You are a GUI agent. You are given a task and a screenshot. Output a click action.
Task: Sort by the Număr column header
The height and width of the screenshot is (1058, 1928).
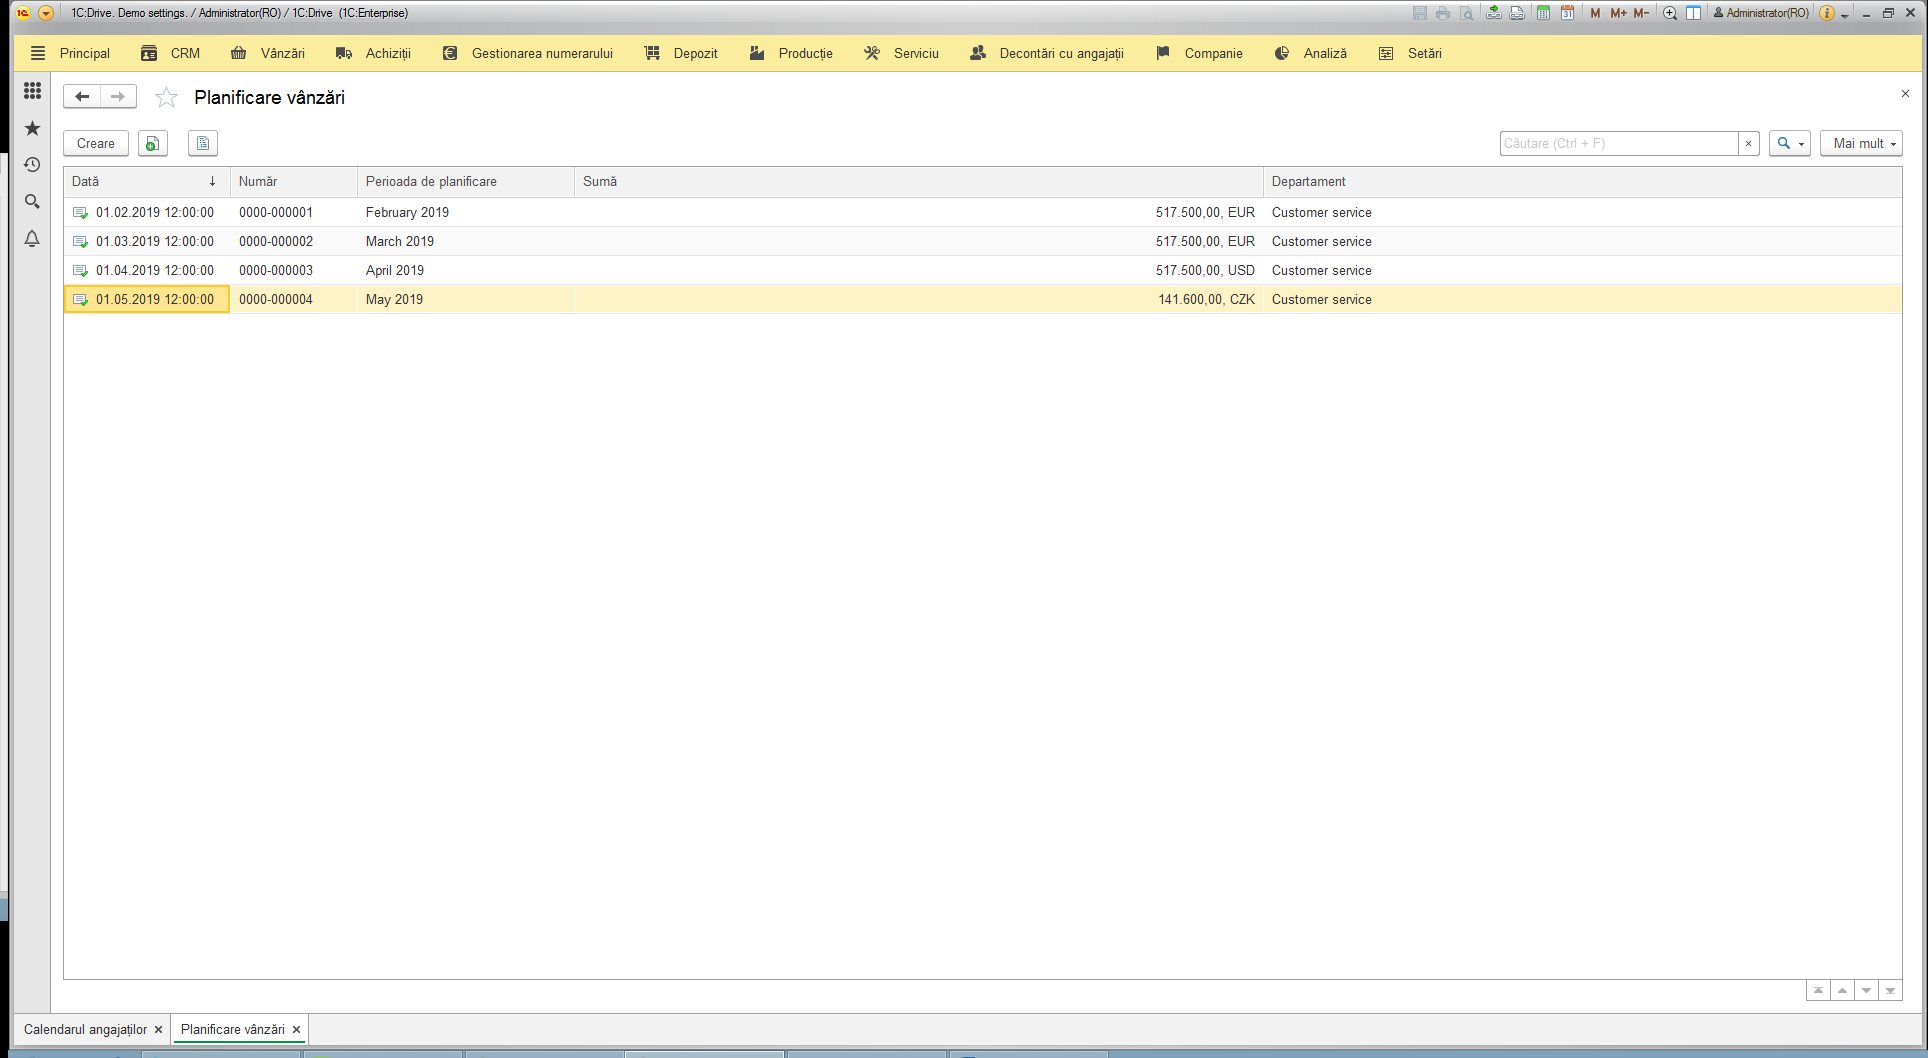point(293,182)
